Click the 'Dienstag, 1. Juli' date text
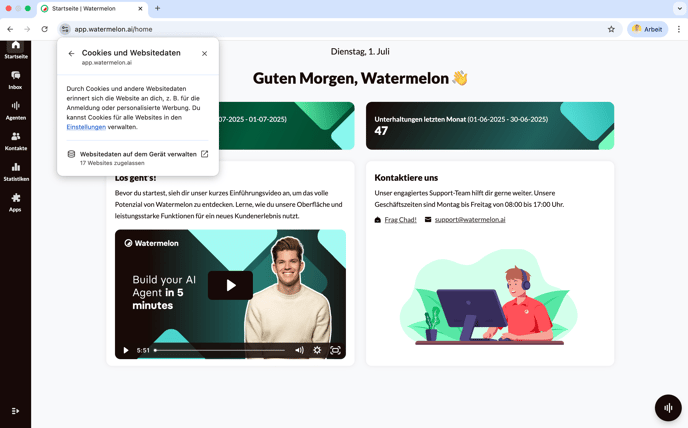 pos(360,51)
